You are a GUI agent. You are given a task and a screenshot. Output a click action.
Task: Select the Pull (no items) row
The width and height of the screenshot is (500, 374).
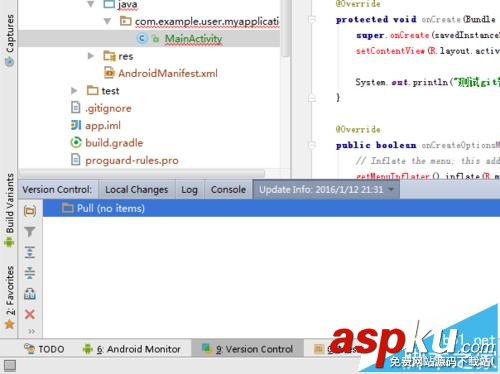pyautogui.click(x=271, y=208)
